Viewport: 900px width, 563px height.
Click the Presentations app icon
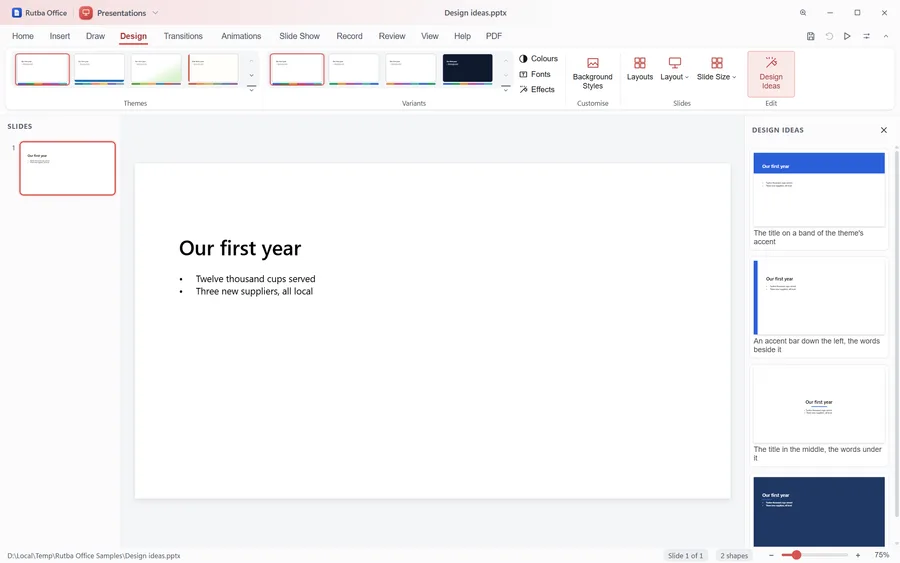(86, 13)
